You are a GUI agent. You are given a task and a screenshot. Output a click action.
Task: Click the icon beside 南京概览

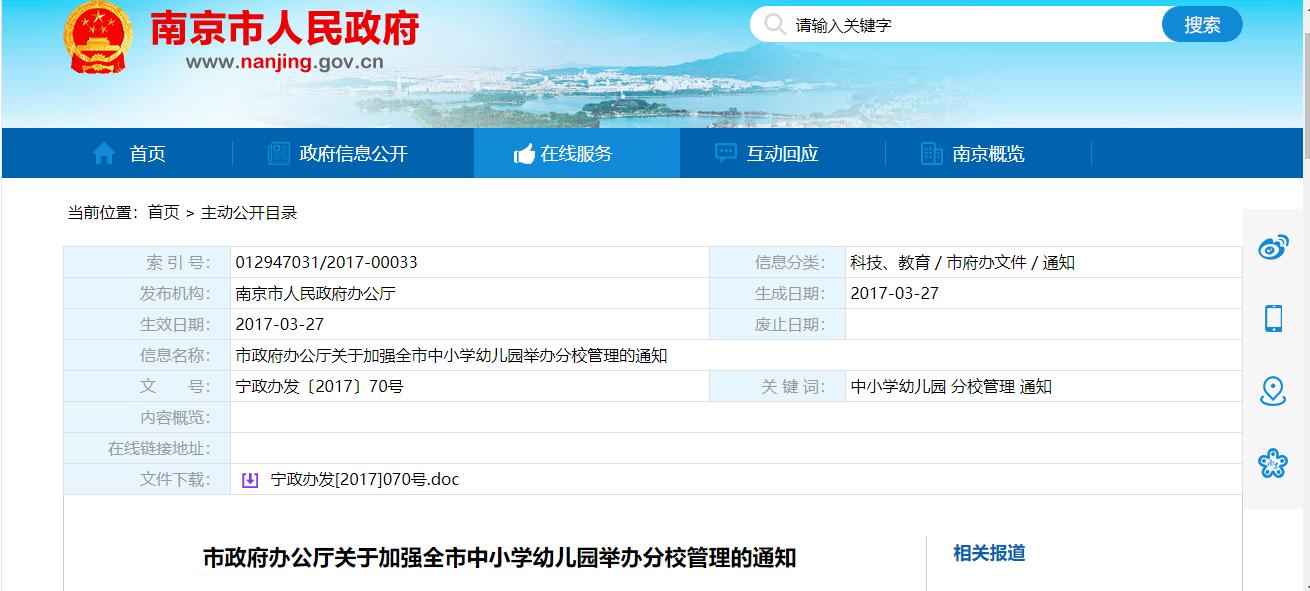(930, 152)
